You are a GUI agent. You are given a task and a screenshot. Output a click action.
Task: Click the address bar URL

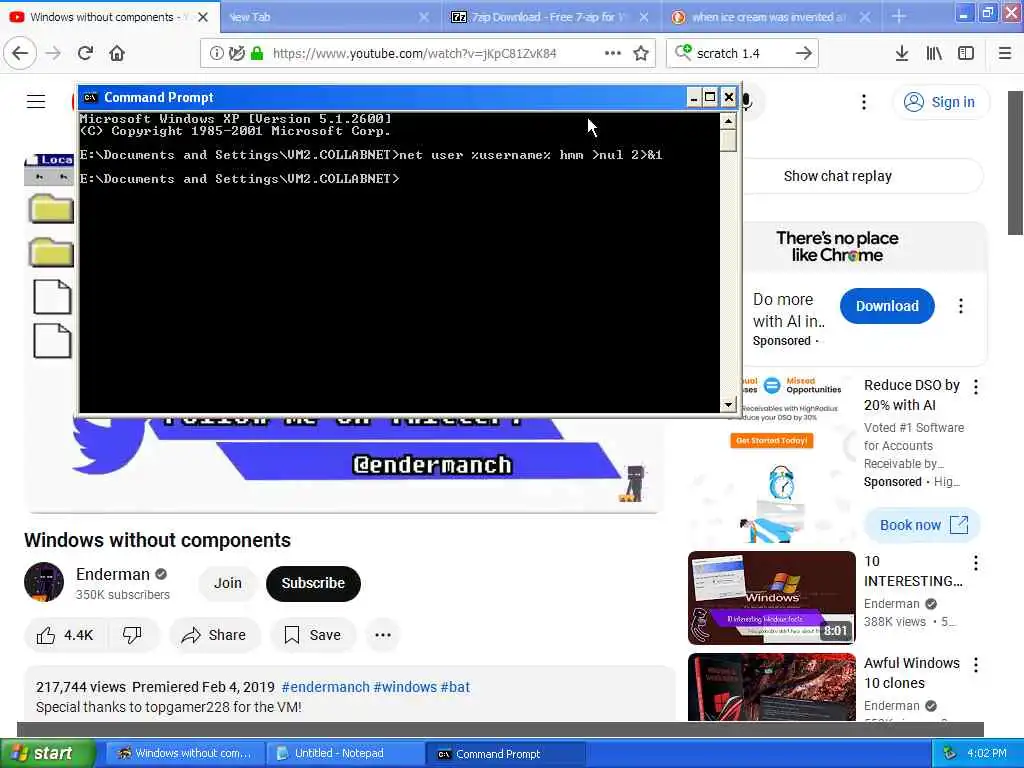point(415,54)
